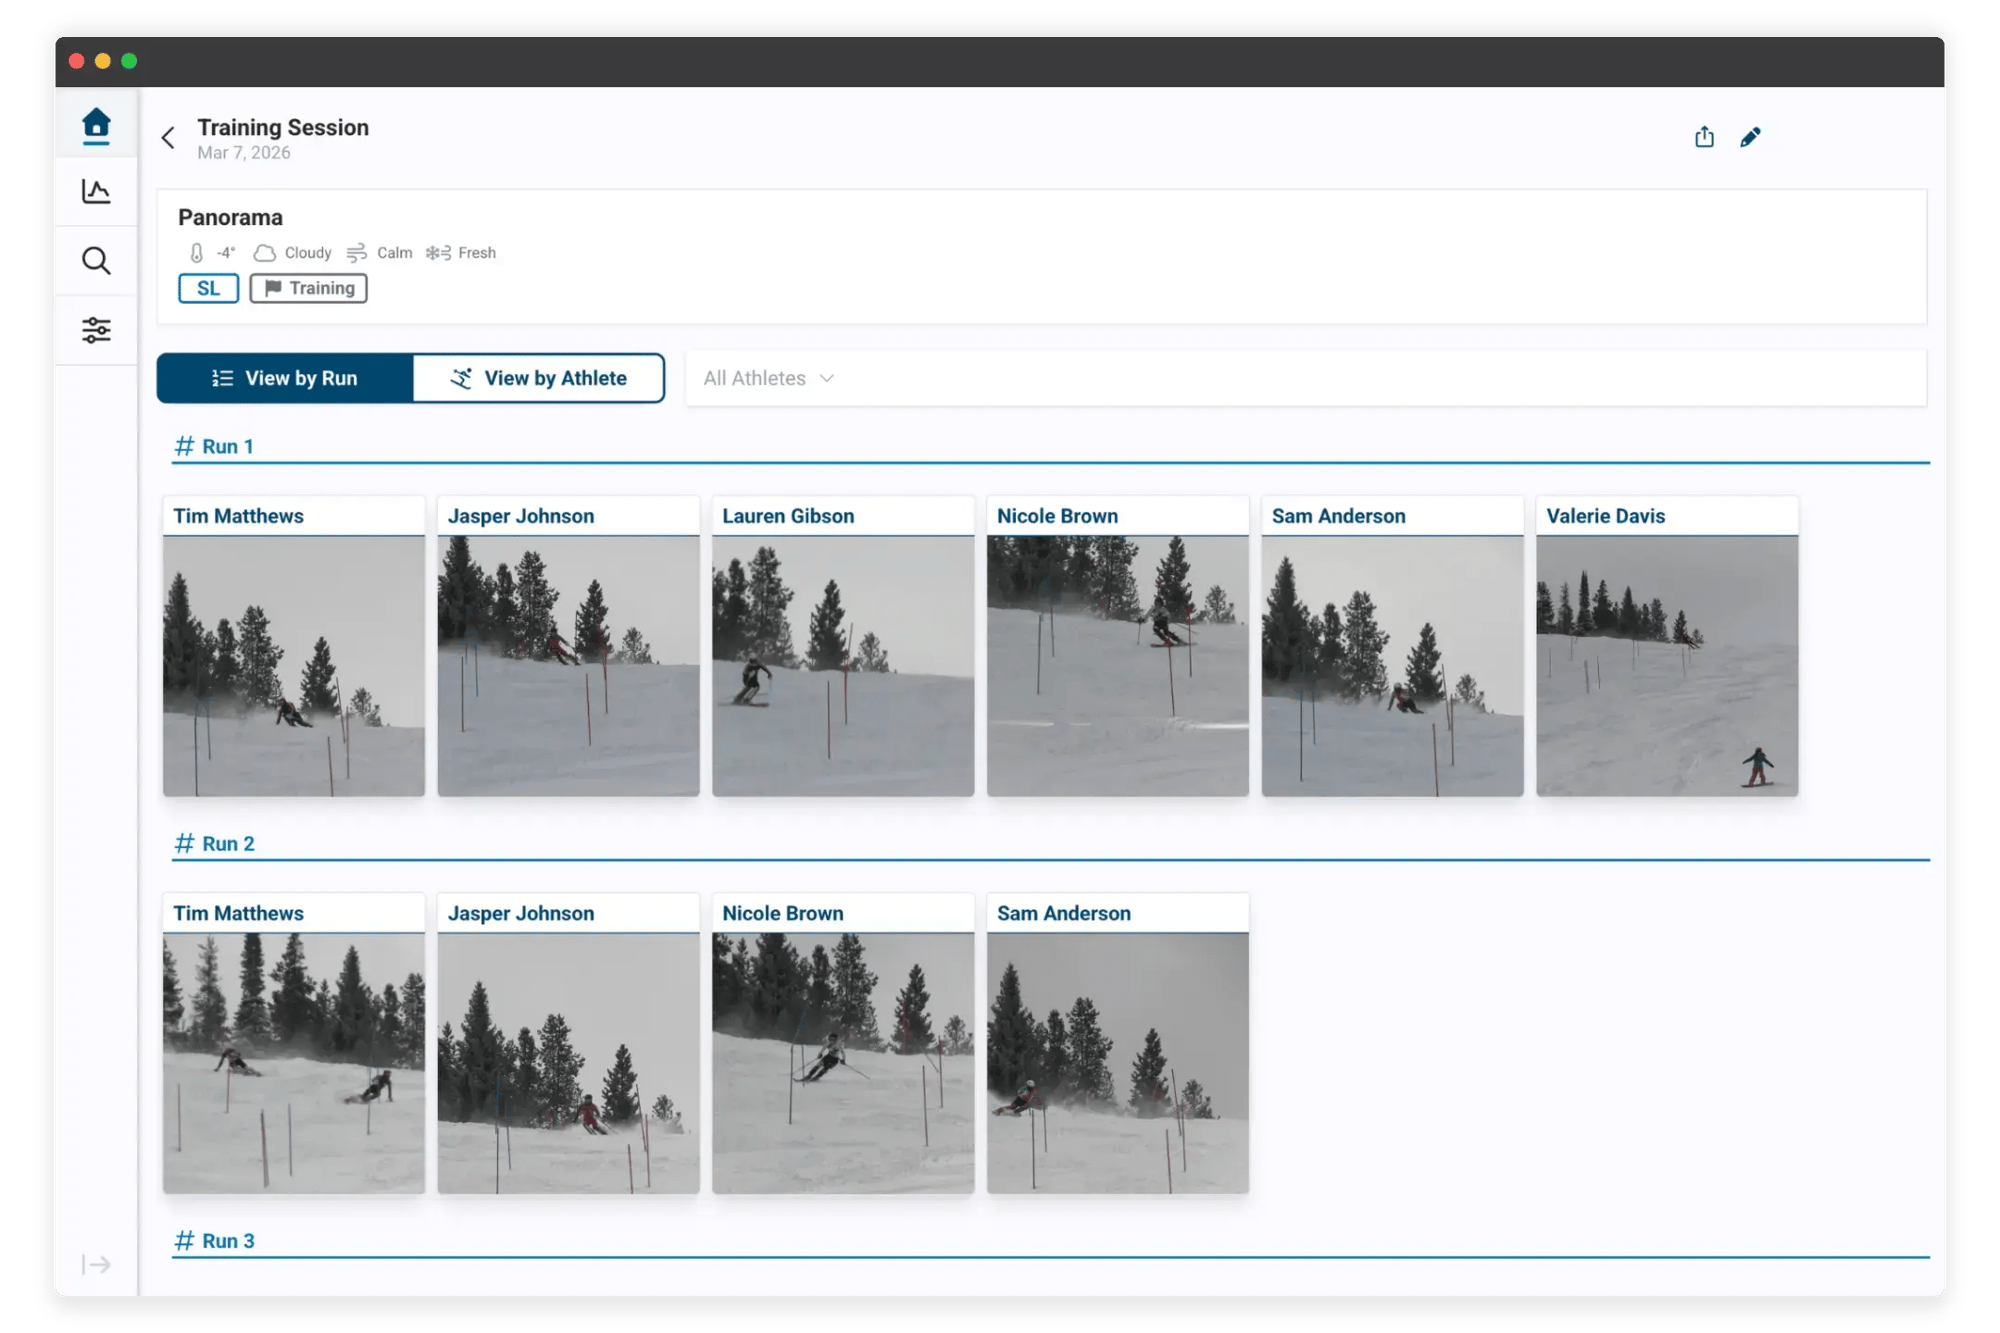Click Sam Anderson's name in Run 2
The height and width of the screenshot is (1333, 2000).
coord(1063,913)
